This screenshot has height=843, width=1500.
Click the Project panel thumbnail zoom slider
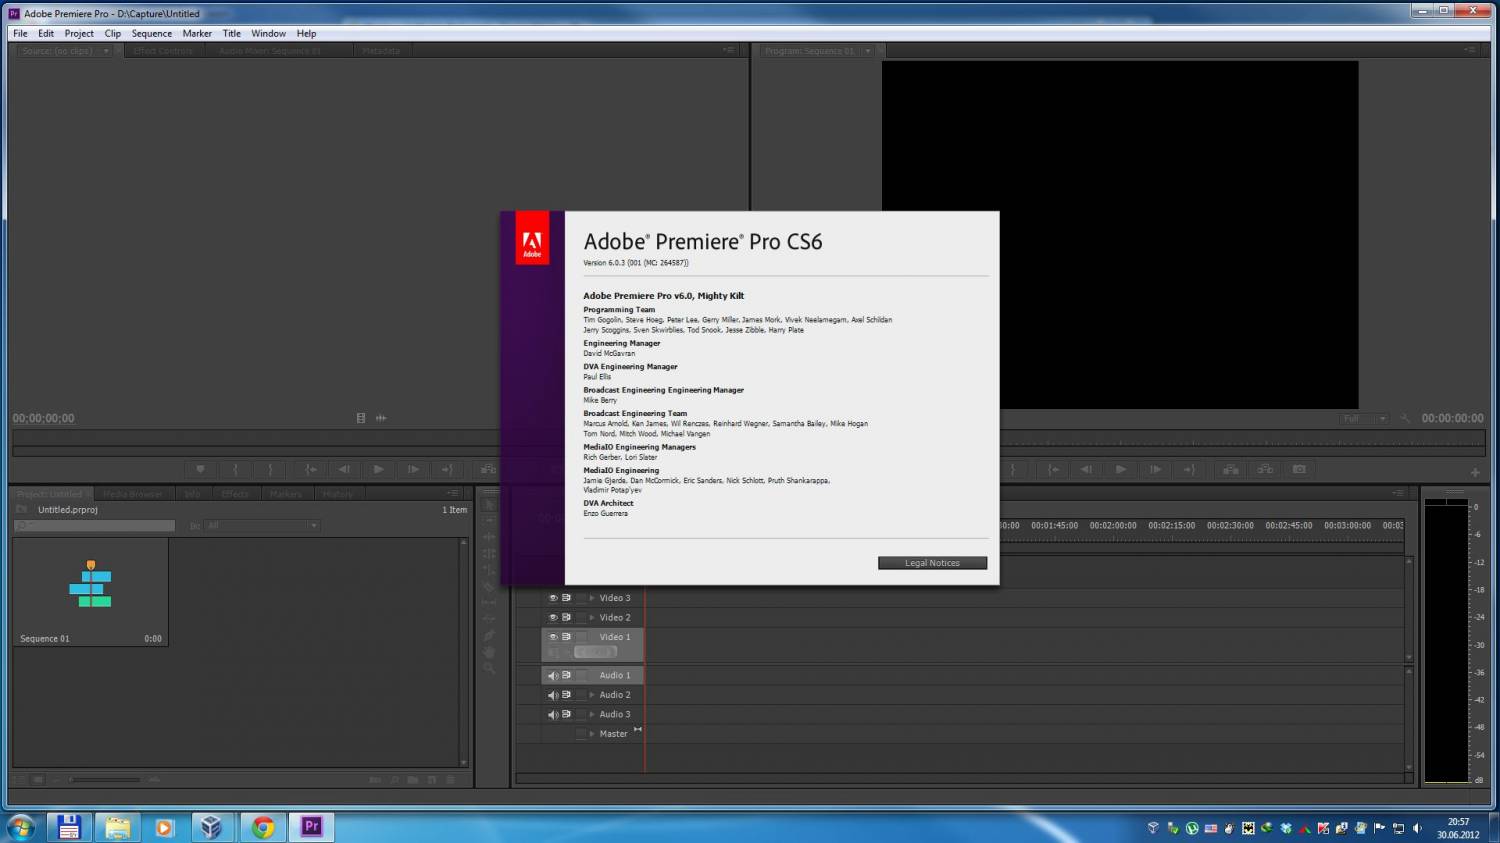tap(105, 779)
